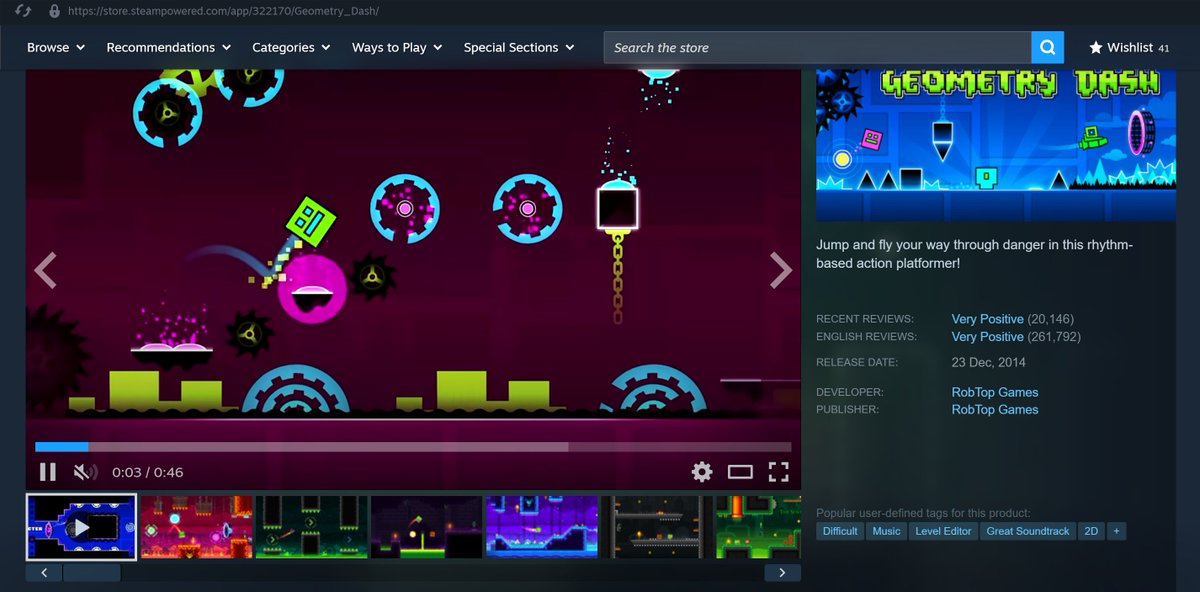
Task: Enter fullscreen video mode
Action: [x=778, y=472]
